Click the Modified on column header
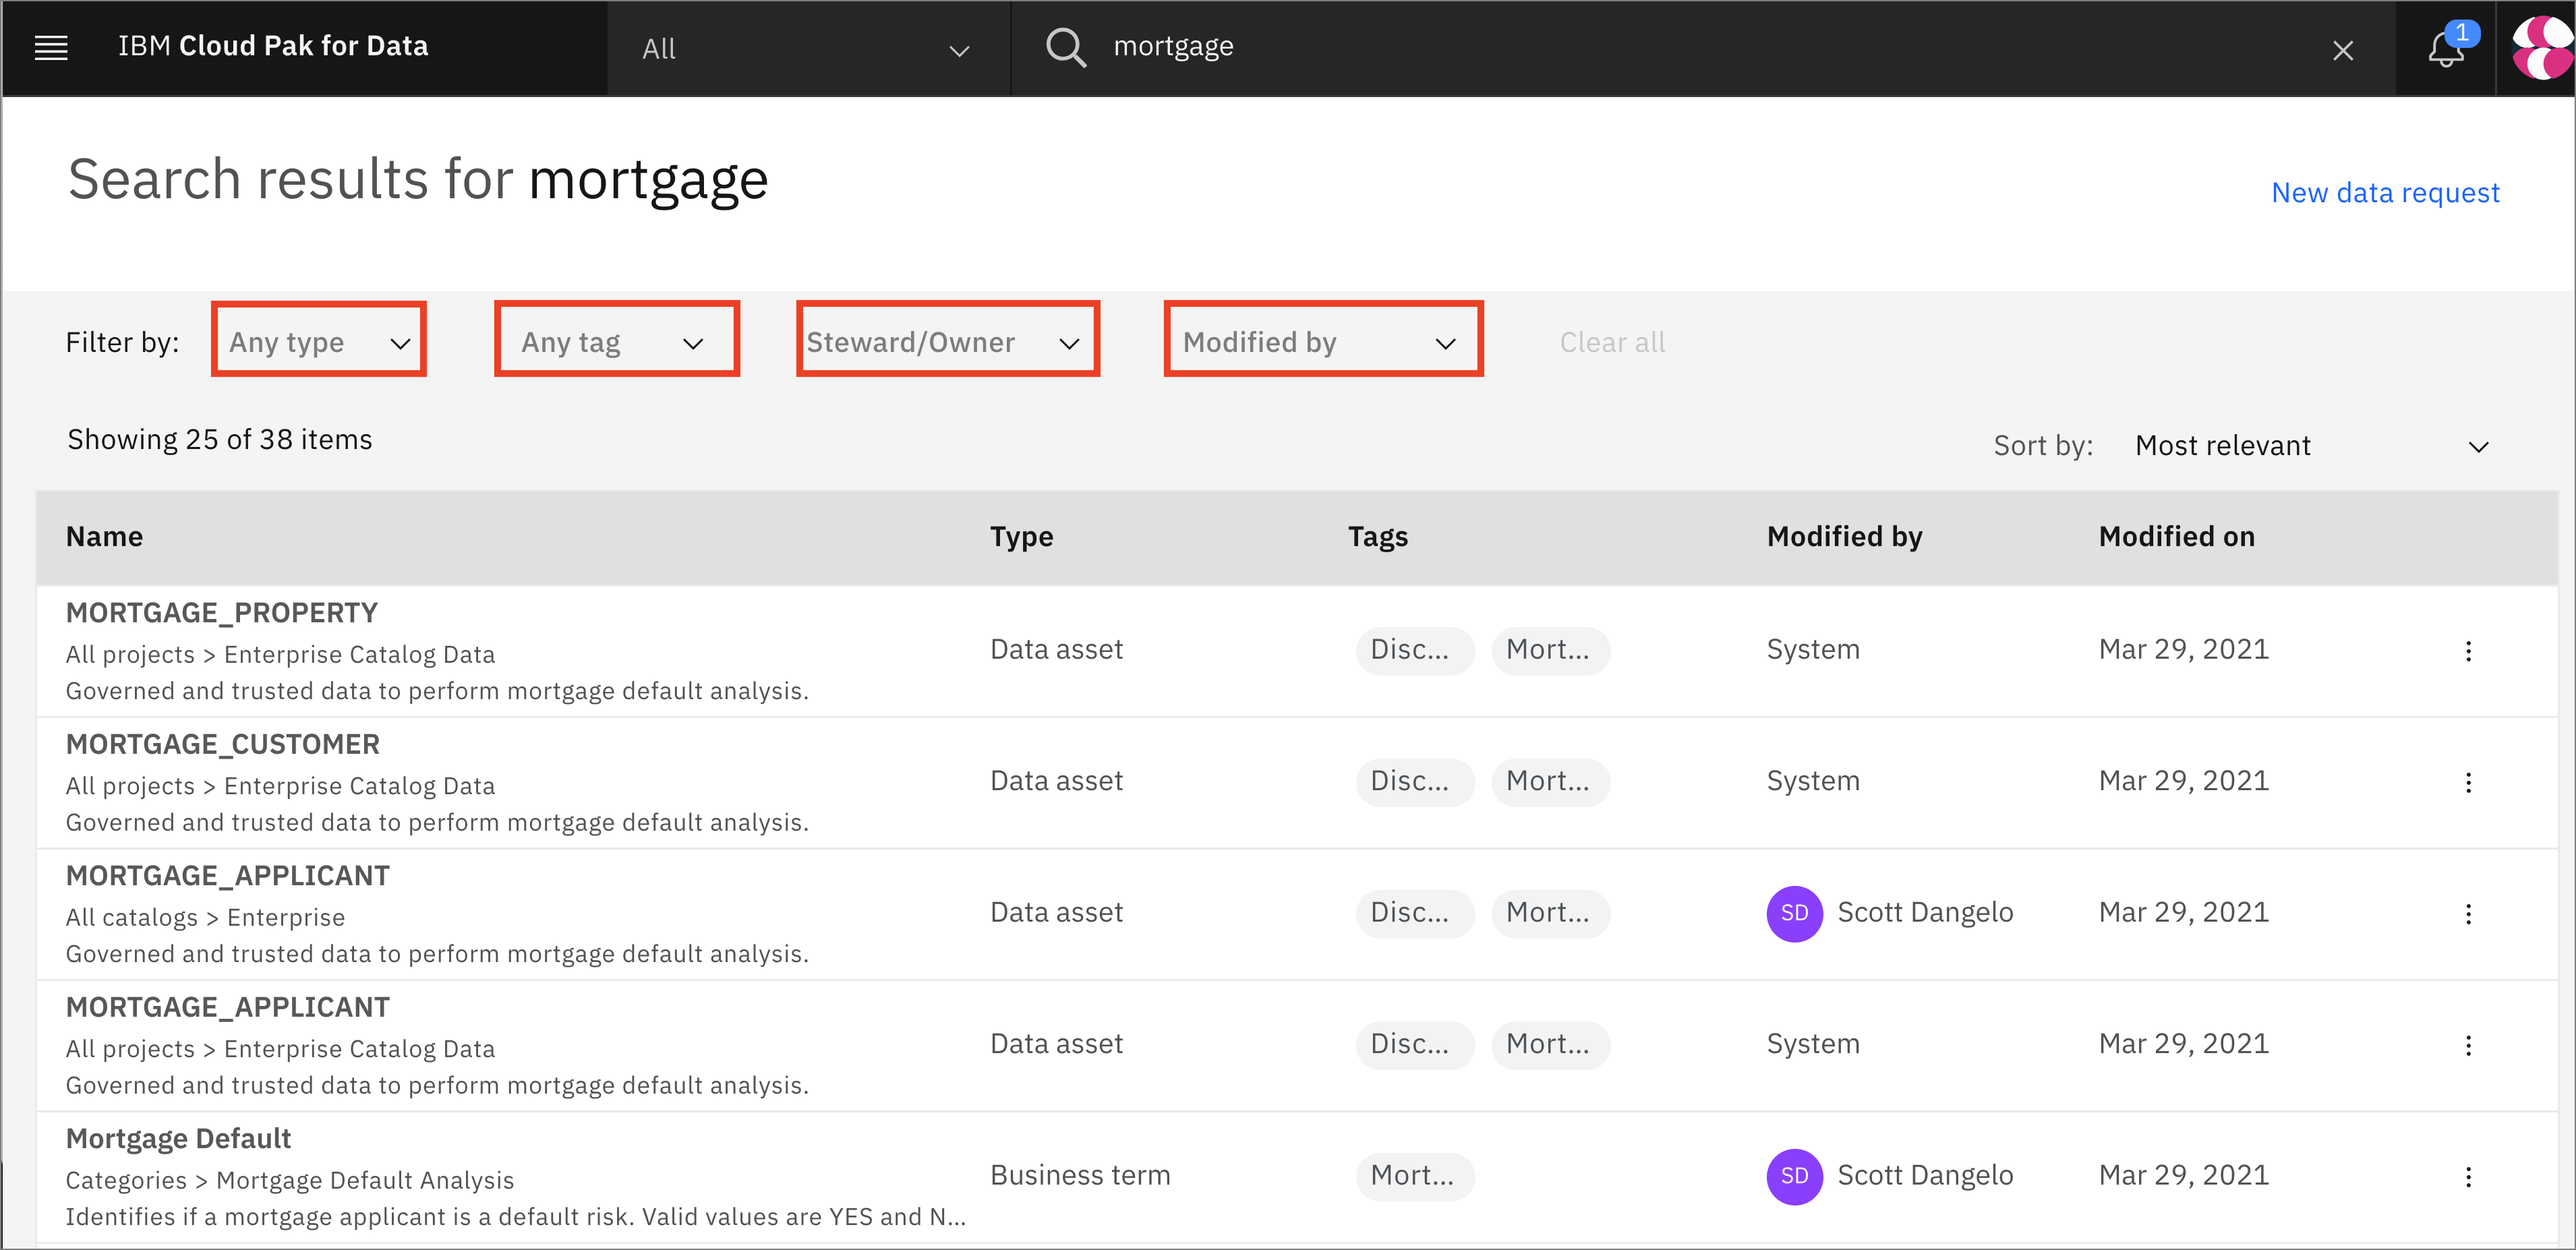 click(x=2176, y=537)
